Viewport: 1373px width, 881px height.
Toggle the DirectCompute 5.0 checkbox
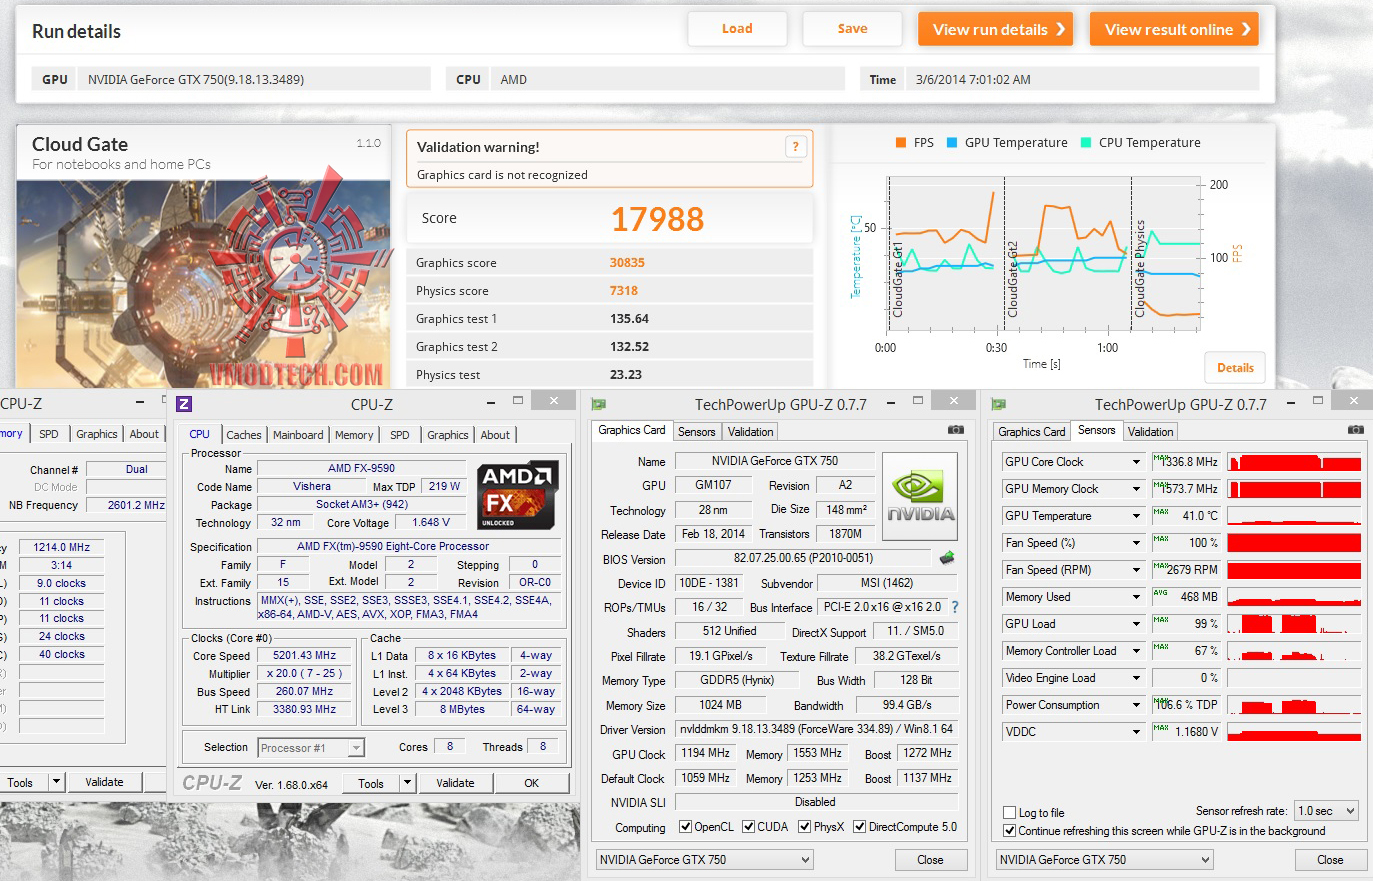(859, 827)
